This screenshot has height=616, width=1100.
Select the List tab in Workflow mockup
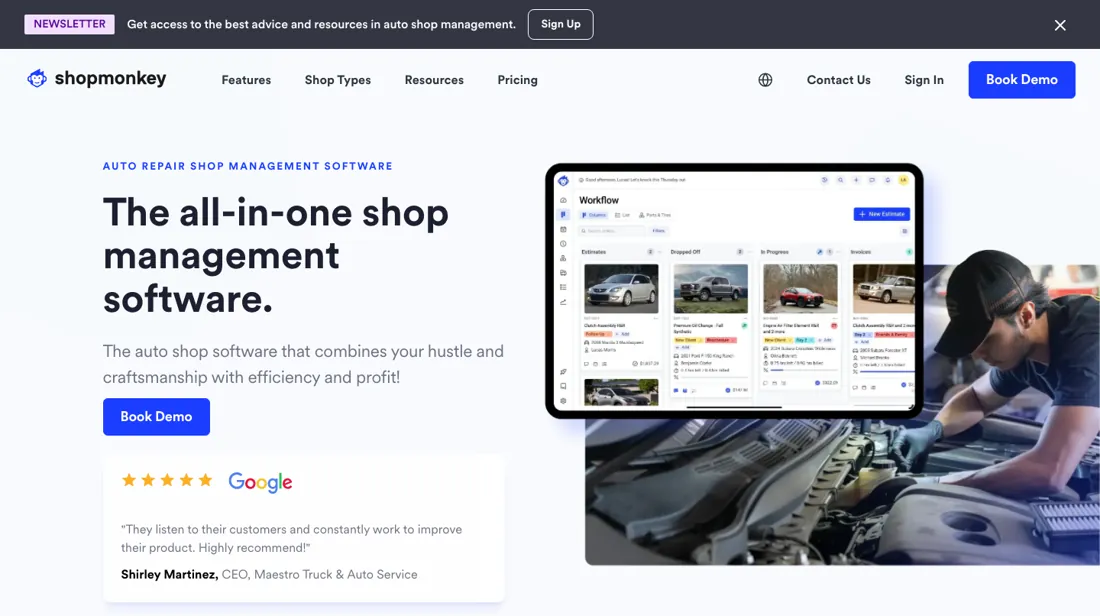click(623, 215)
